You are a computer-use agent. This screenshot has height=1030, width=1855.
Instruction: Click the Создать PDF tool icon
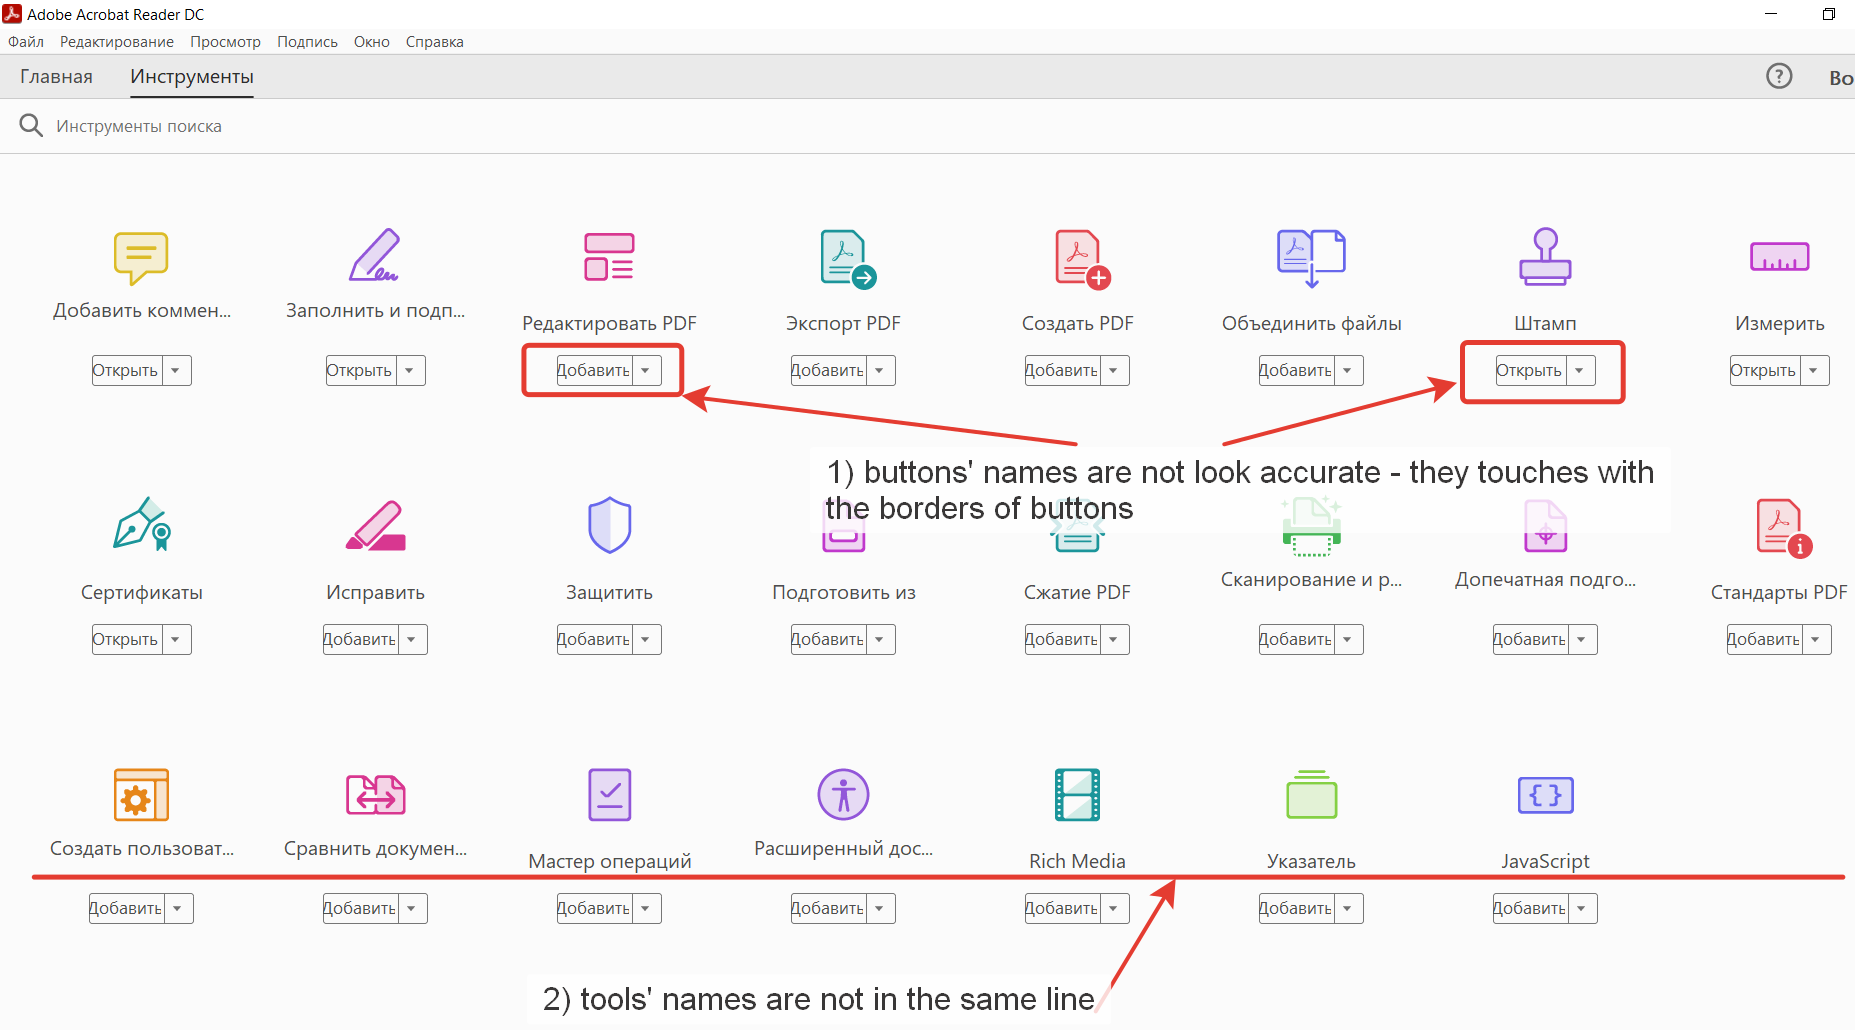point(1077,257)
